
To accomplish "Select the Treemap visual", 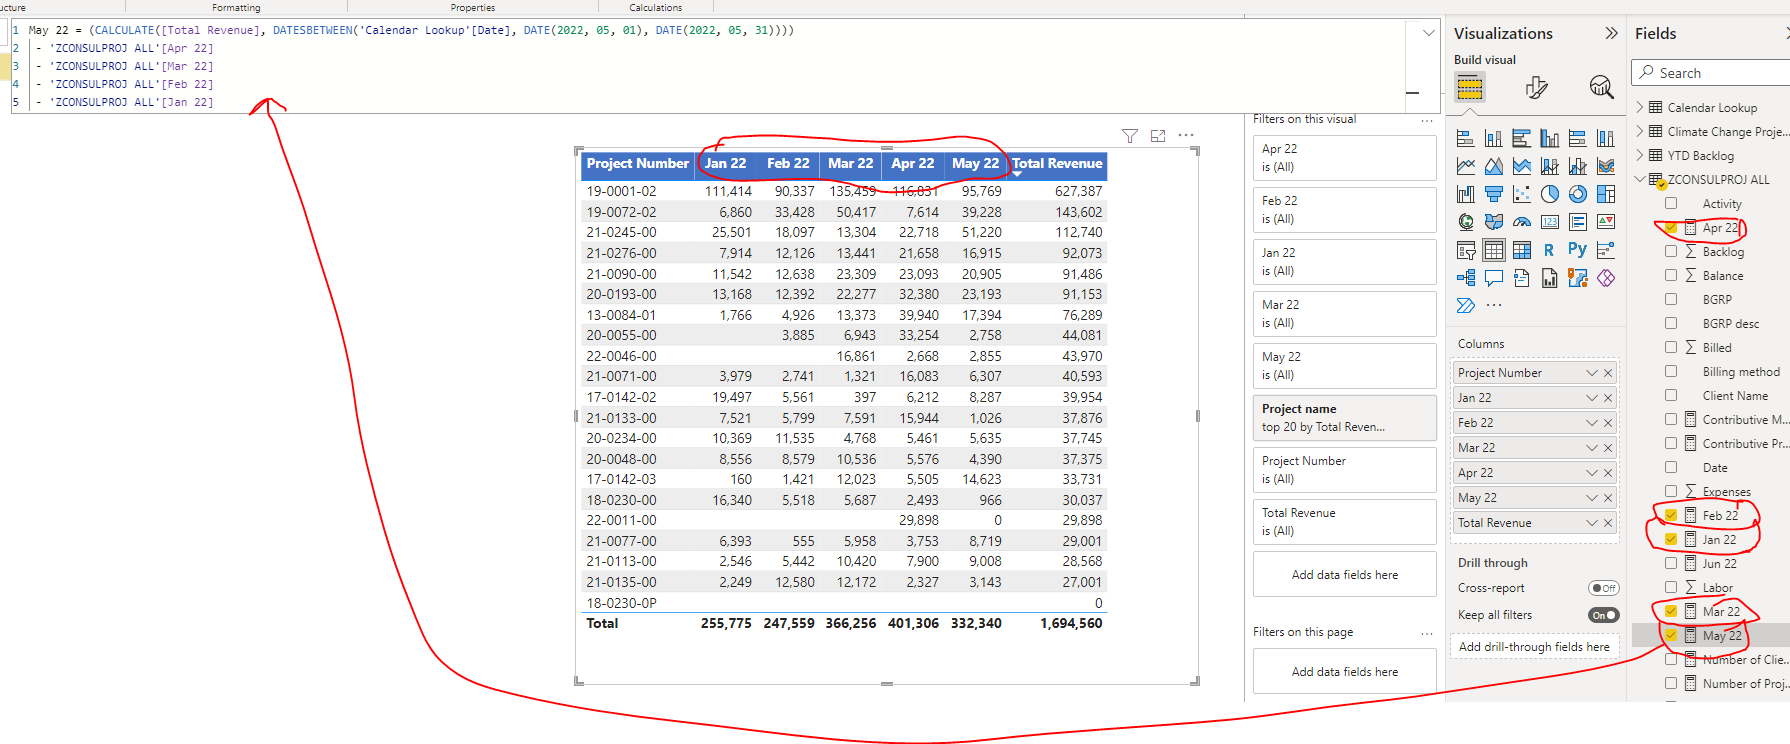I will click(1606, 194).
